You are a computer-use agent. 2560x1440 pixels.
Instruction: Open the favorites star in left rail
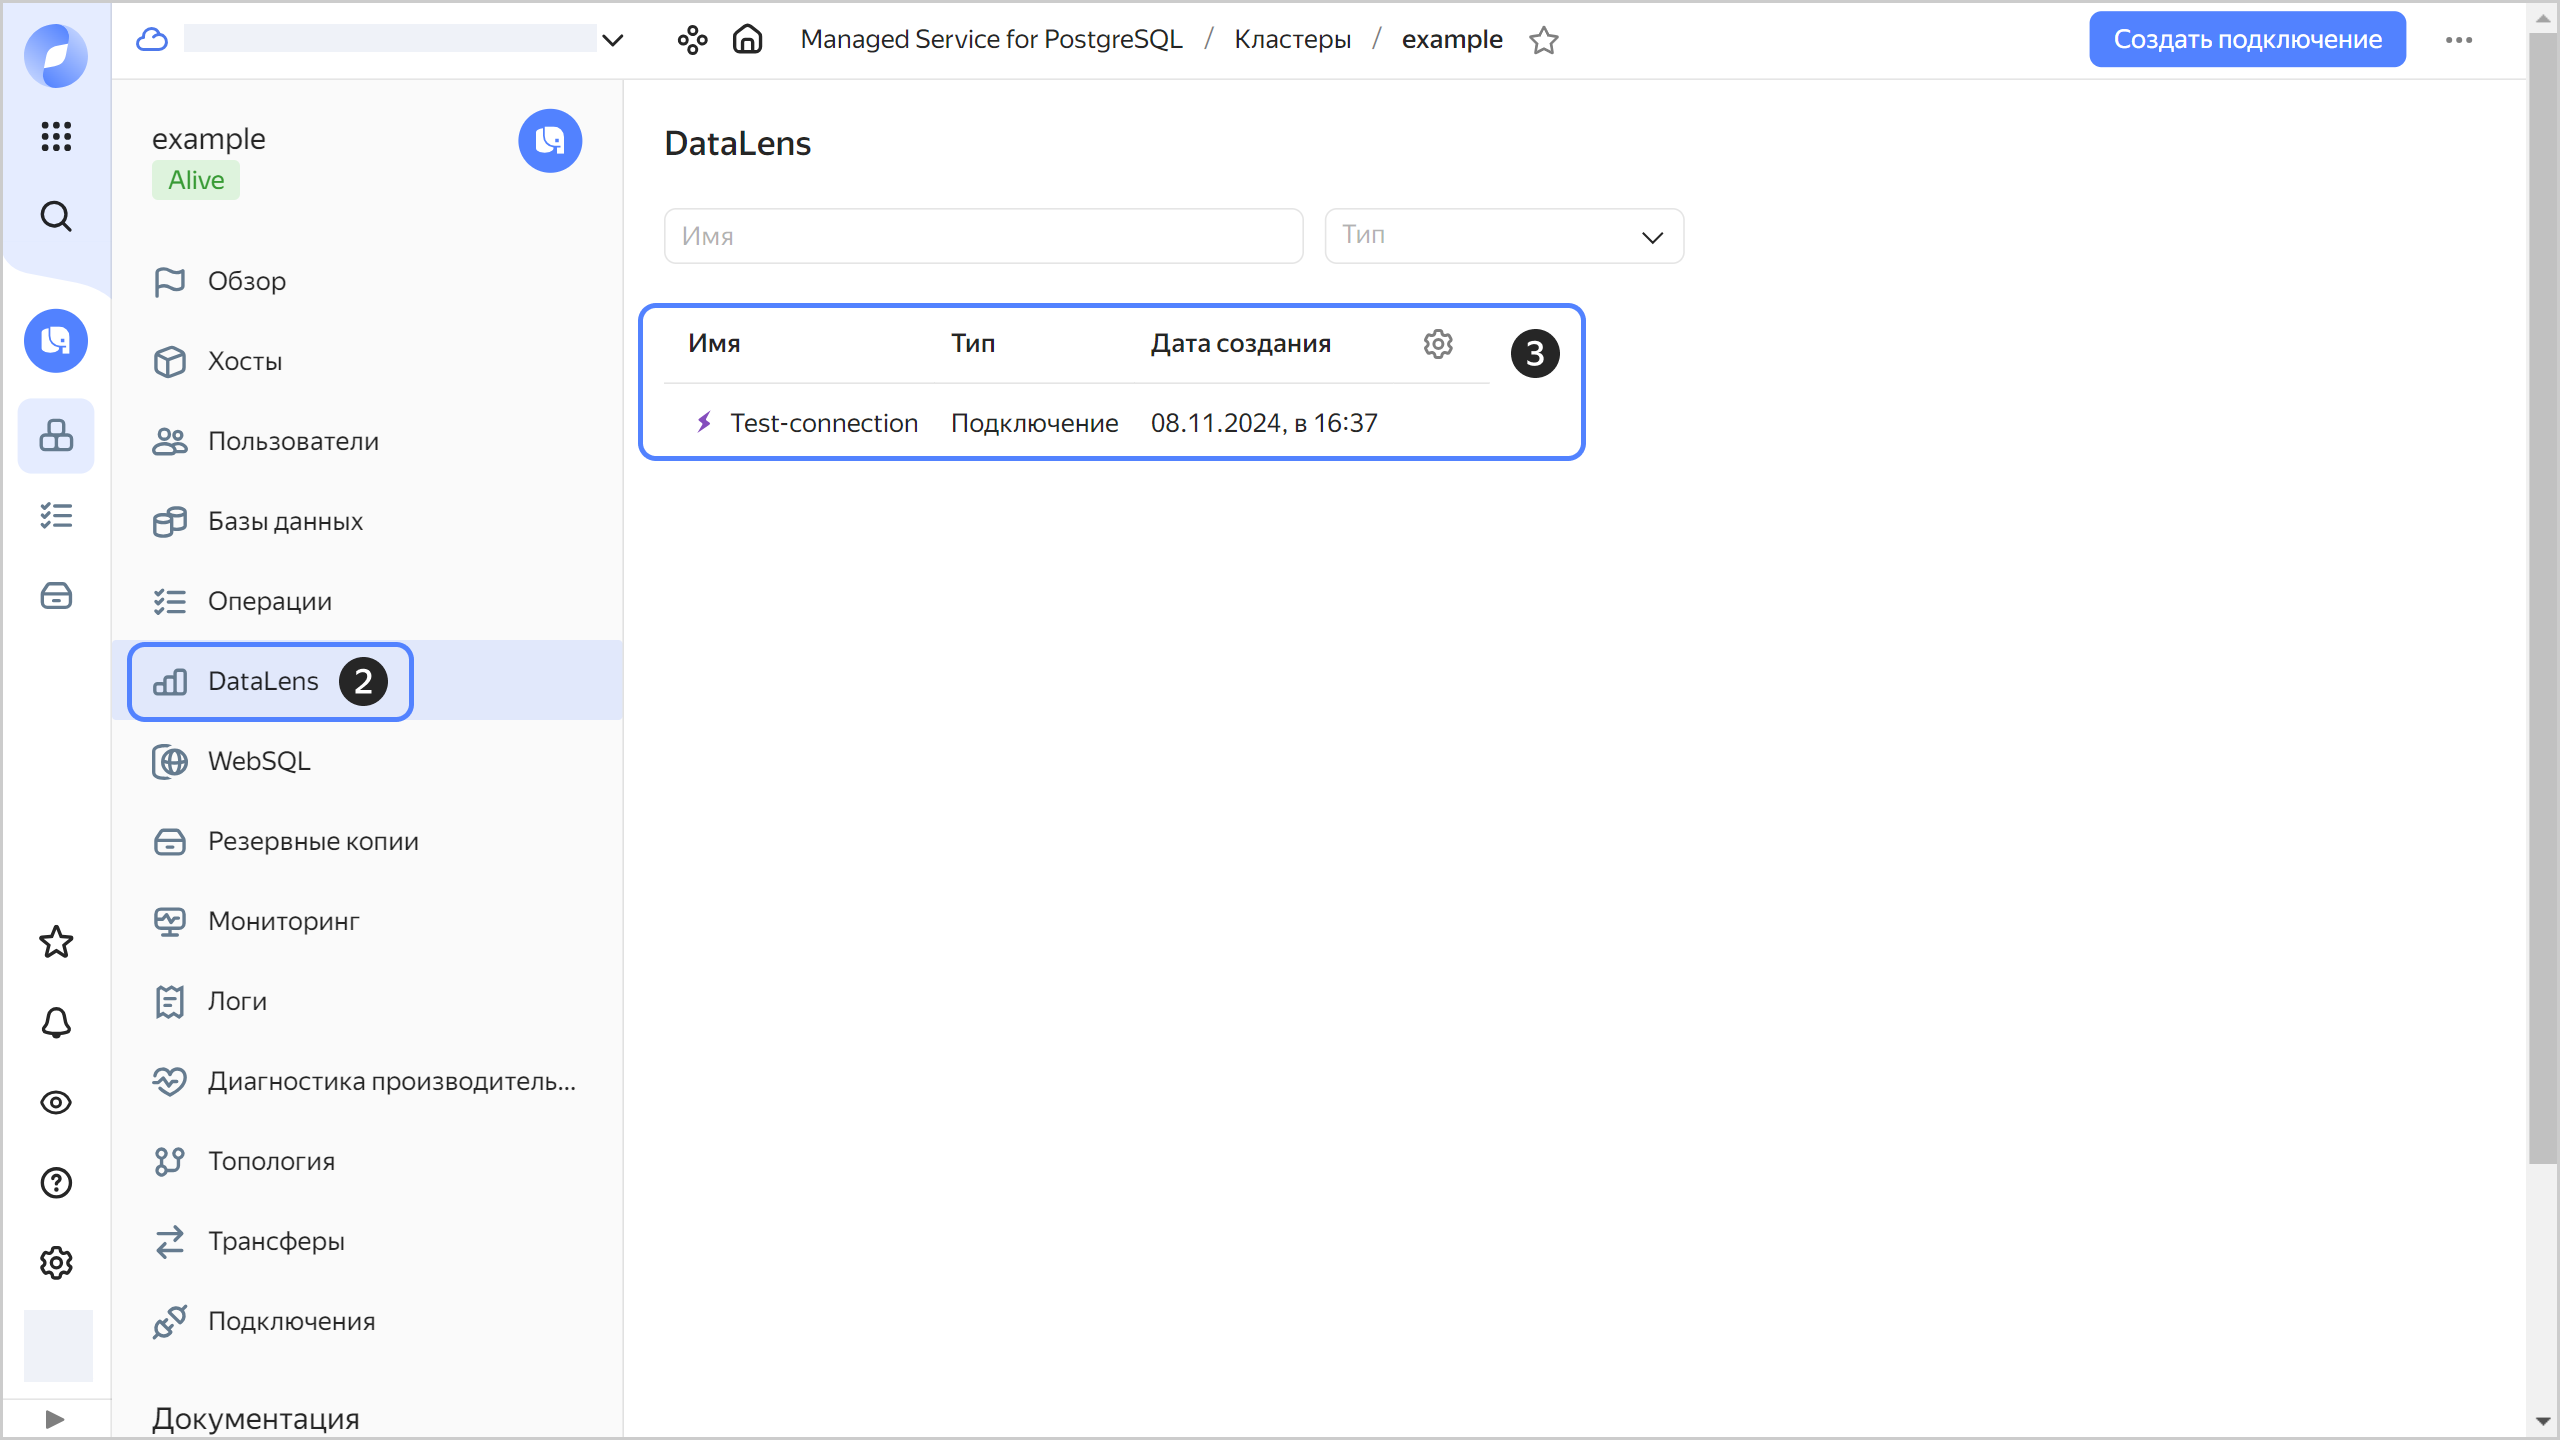tap(56, 942)
